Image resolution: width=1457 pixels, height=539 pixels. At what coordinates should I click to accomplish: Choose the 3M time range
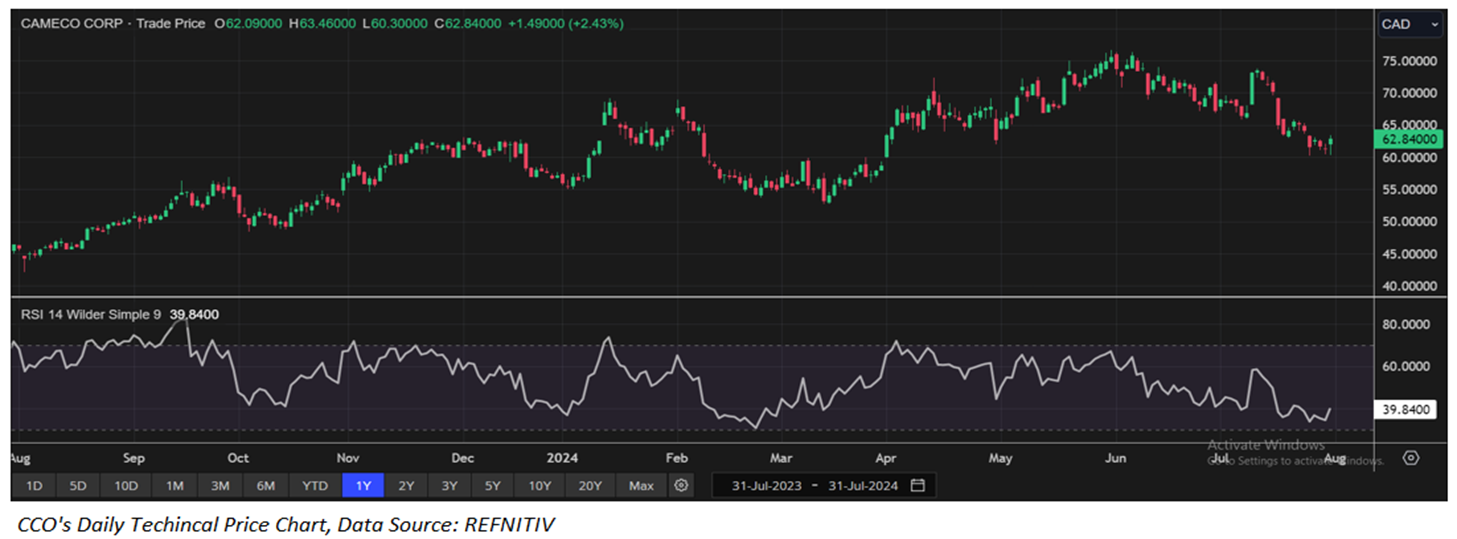coord(220,486)
